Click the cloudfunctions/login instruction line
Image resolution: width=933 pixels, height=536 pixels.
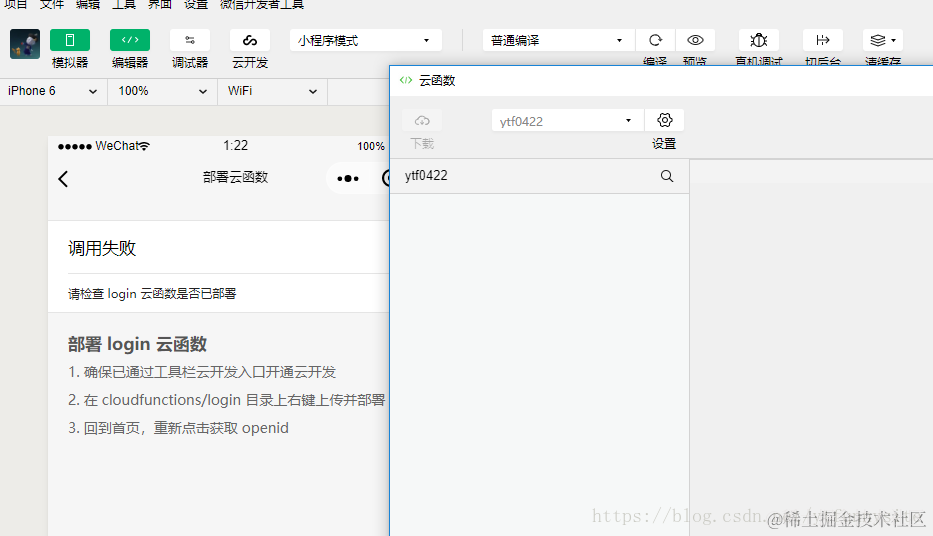tap(226, 400)
